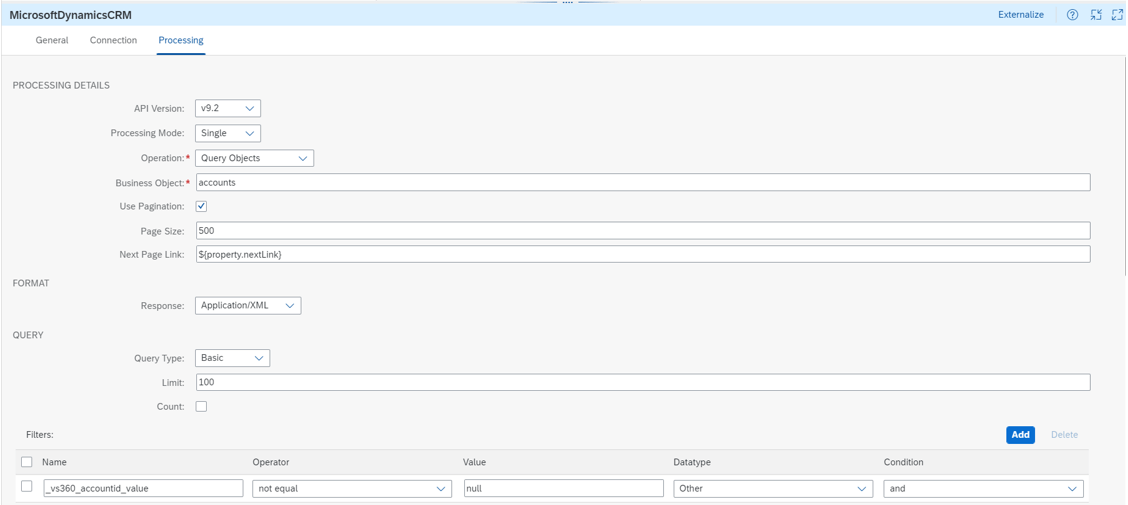Screen dimensions: 1128x505
Task: Click the restore/collapse panel icon
Action: 1096,14
